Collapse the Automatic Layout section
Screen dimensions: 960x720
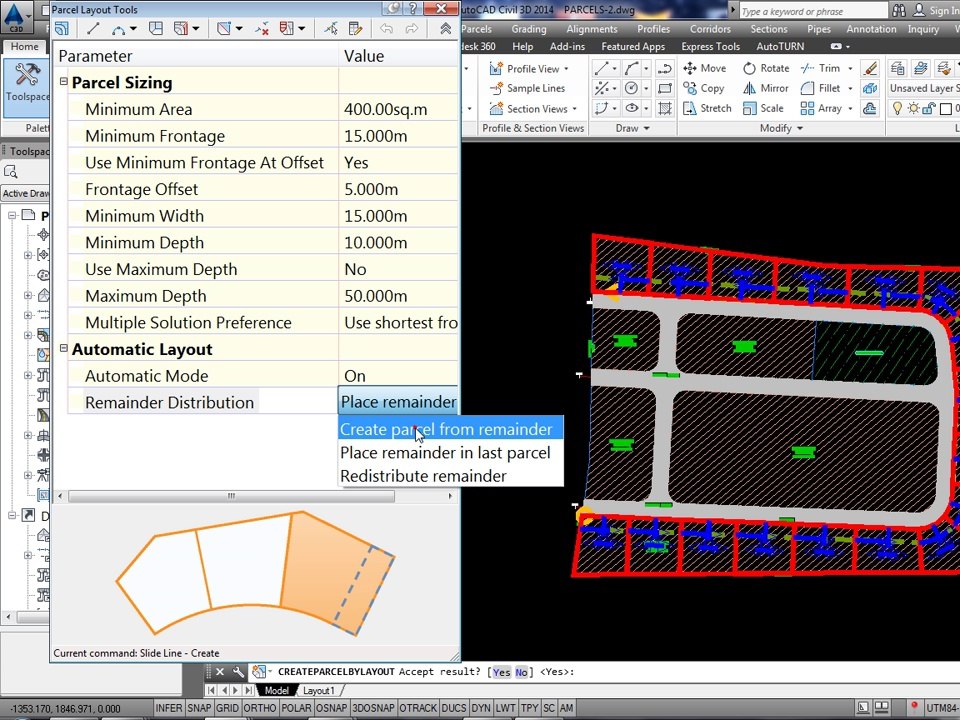(x=64, y=348)
